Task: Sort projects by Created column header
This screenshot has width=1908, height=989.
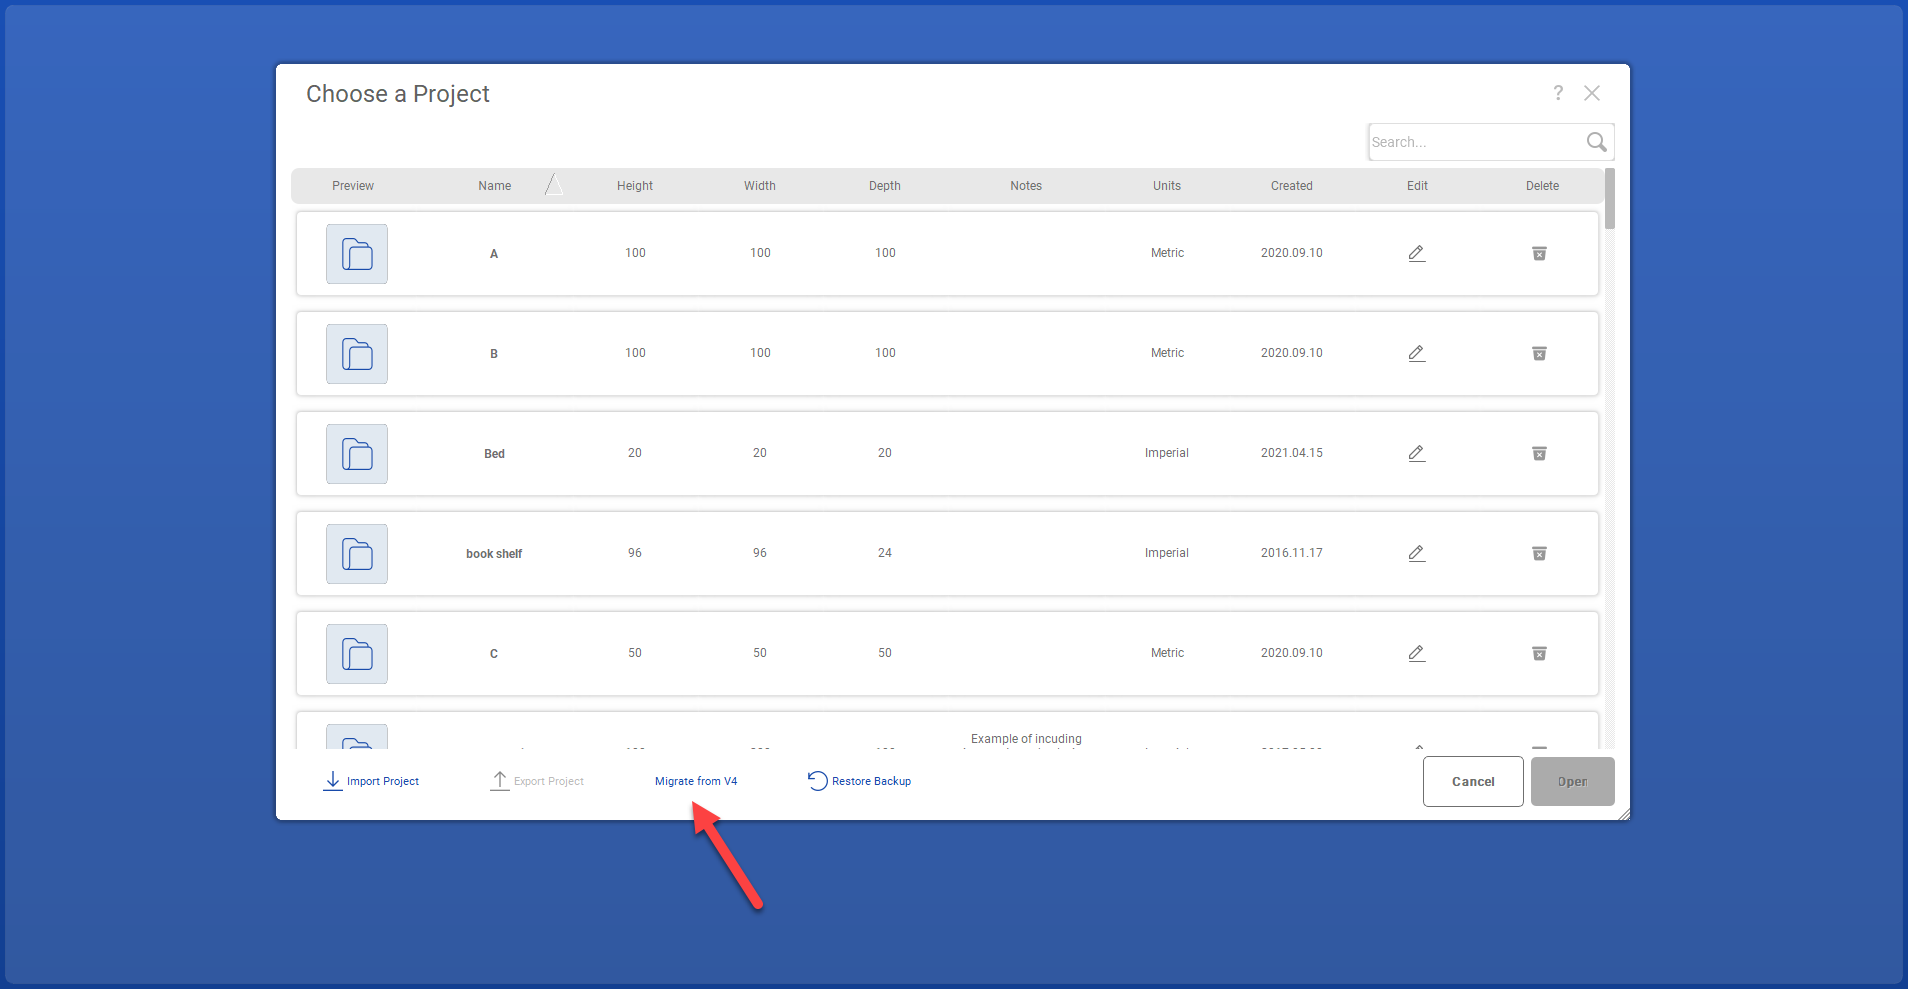Action: [x=1291, y=186]
